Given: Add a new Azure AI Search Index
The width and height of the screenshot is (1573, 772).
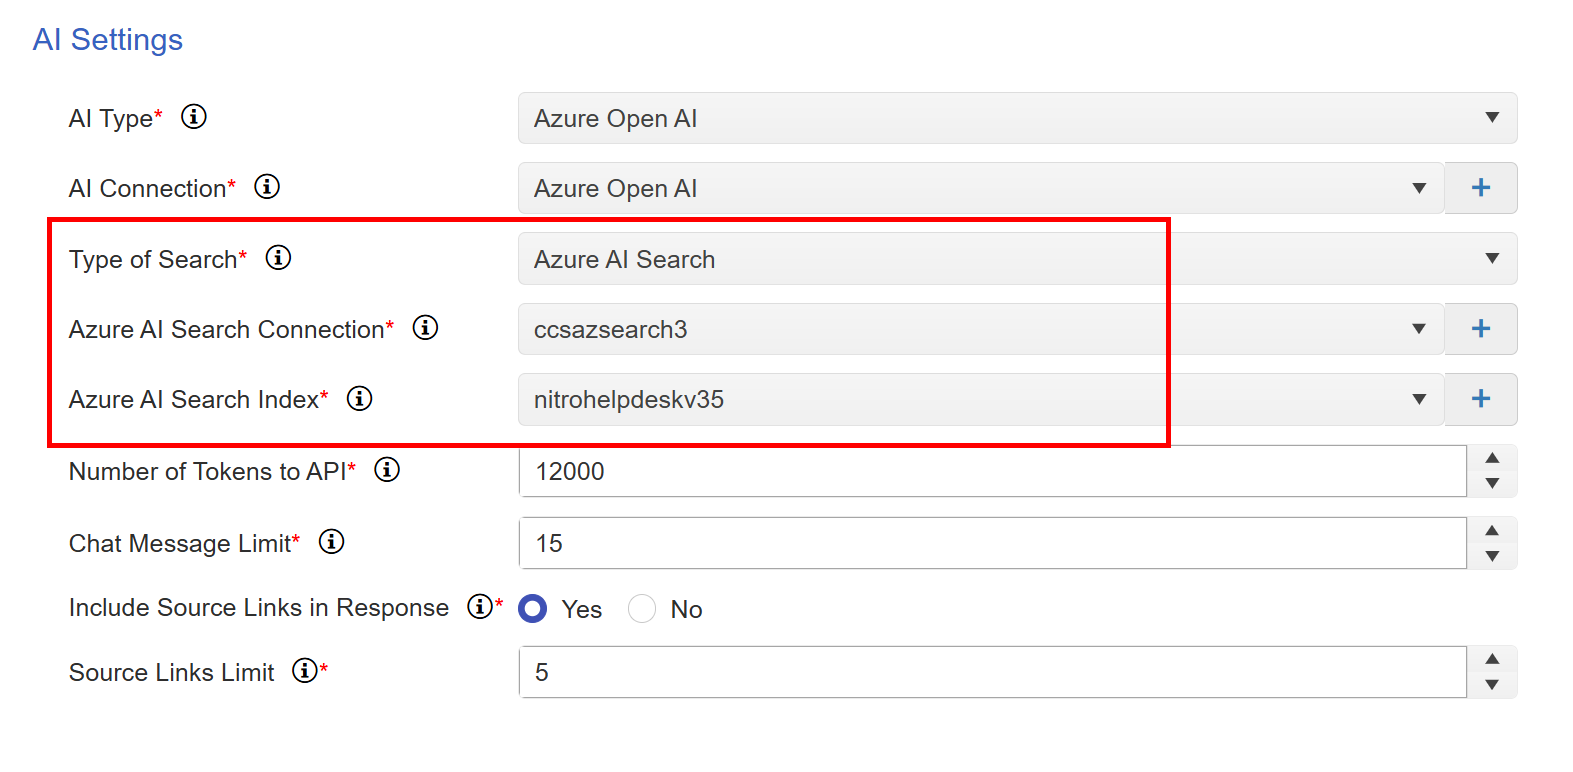Looking at the screenshot, I should coord(1481,399).
